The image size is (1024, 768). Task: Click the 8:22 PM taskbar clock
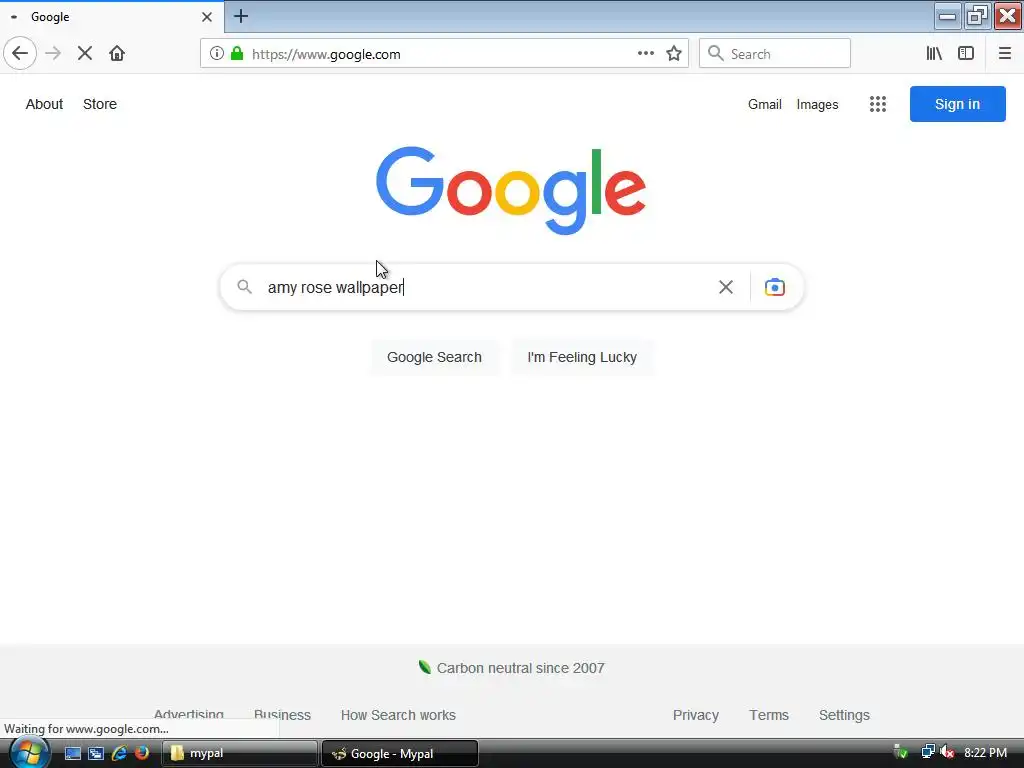(985, 752)
